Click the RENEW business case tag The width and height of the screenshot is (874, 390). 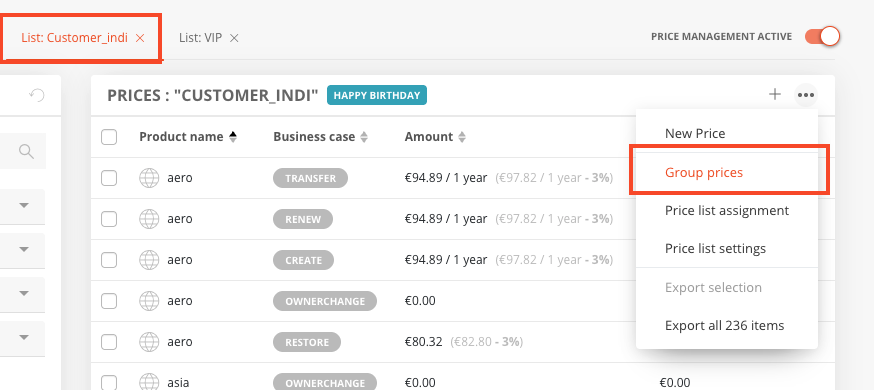pos(303,219)
